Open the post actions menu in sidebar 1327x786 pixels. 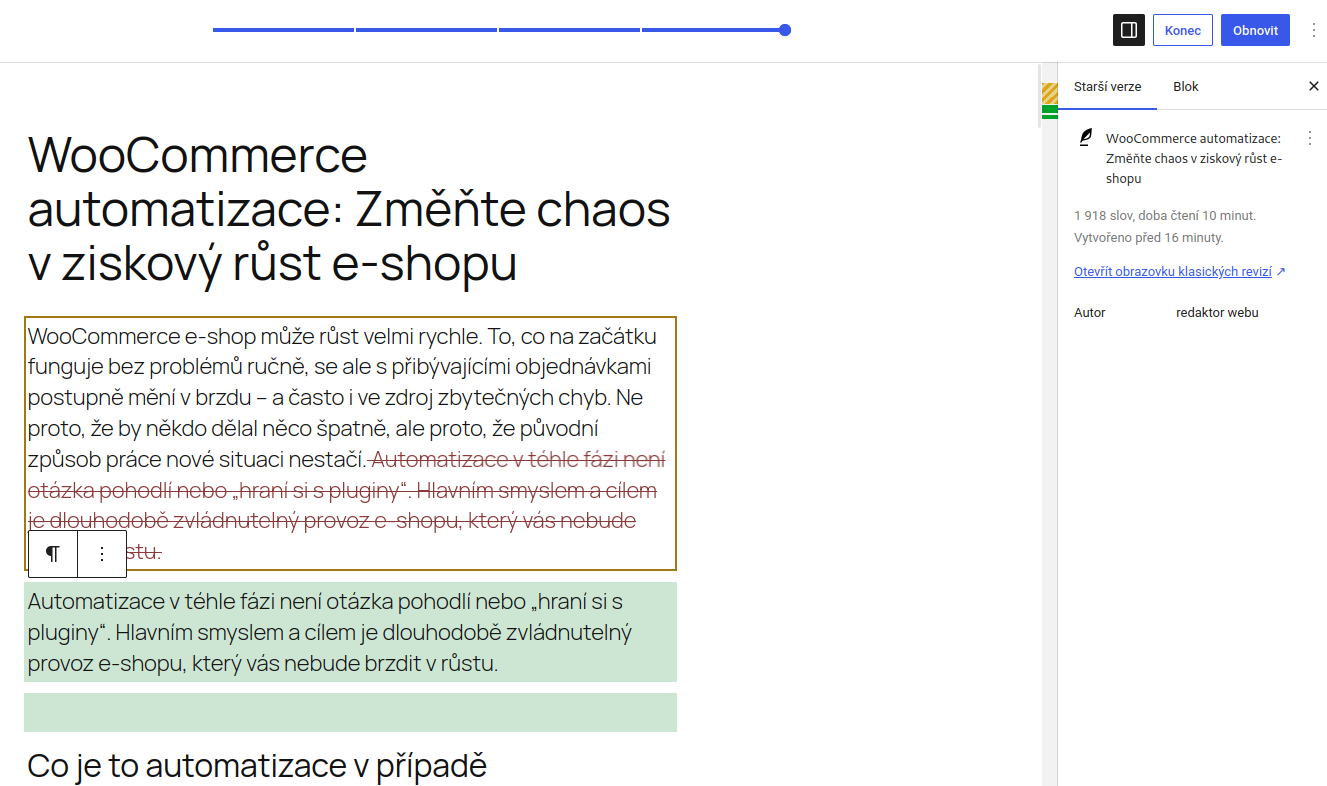click(1310, 138)
